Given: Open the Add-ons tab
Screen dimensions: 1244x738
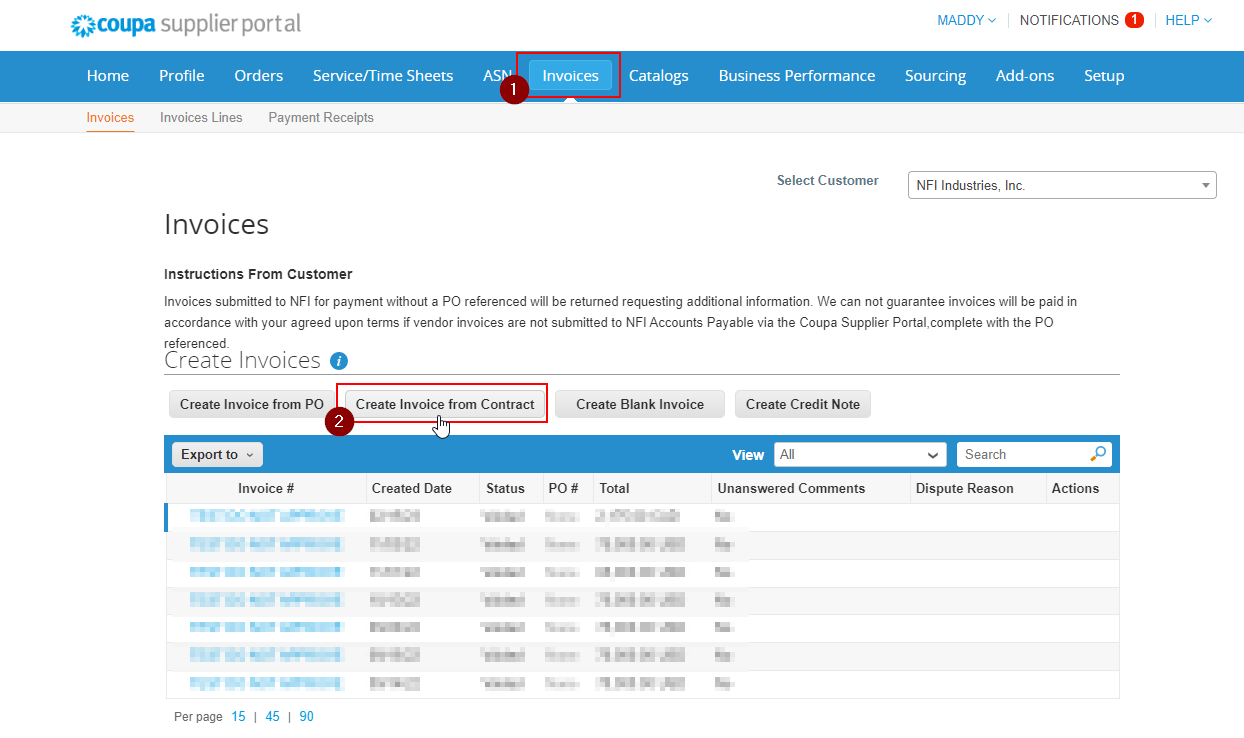Looking at the screenshot, I should tap(1025, 76).
